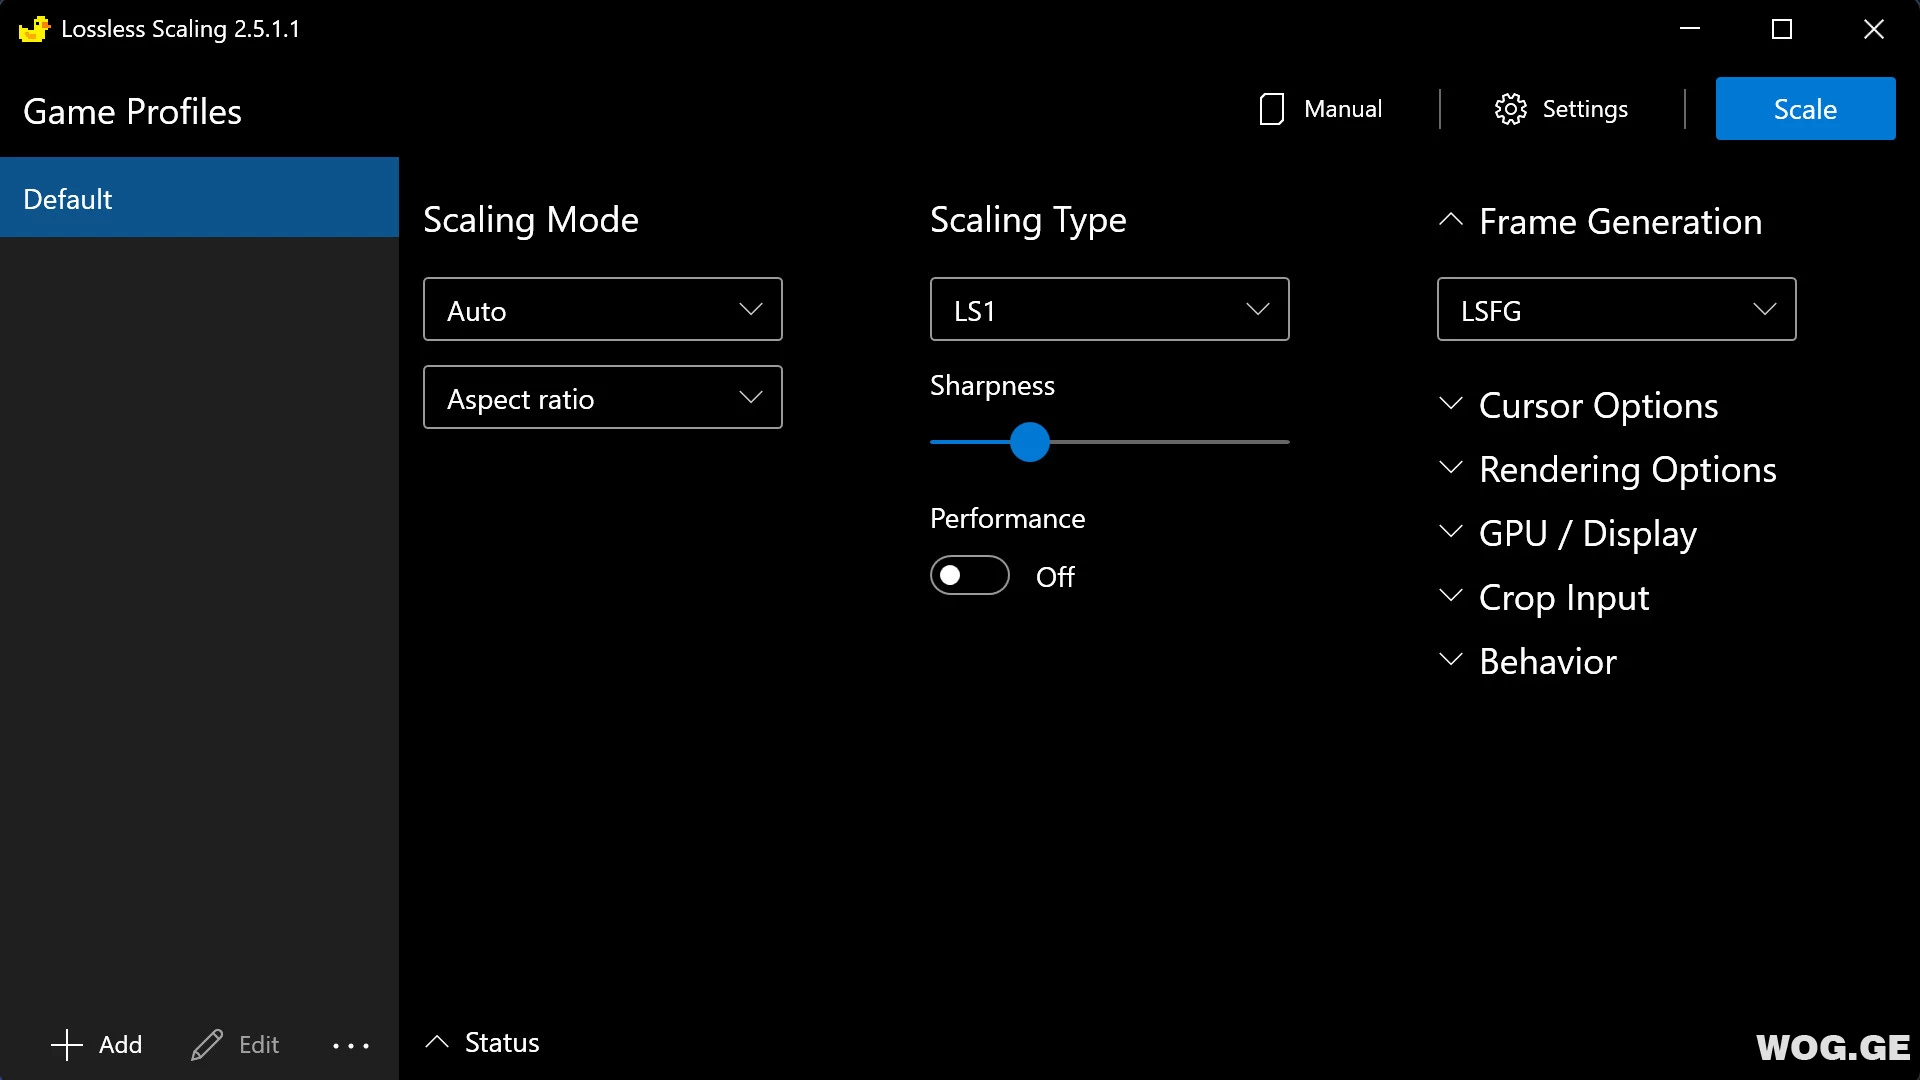Click the Add profile label
The height and width of the screenshot is (1080, 1920).
coord(120,1045)
